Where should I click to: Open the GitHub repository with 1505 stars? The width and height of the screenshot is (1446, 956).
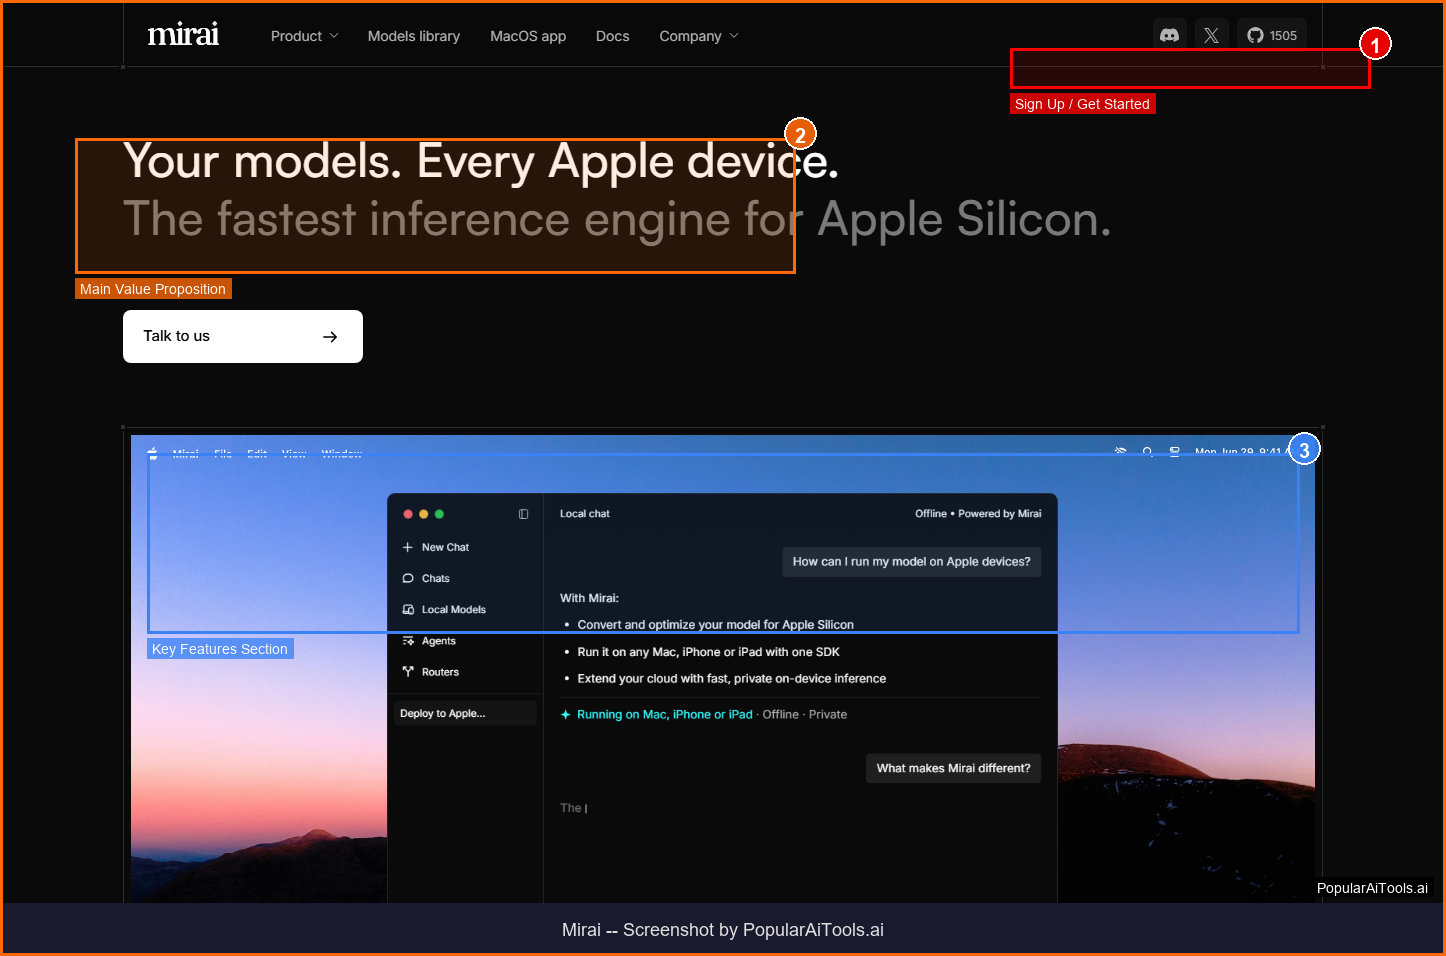[1271, 35]
